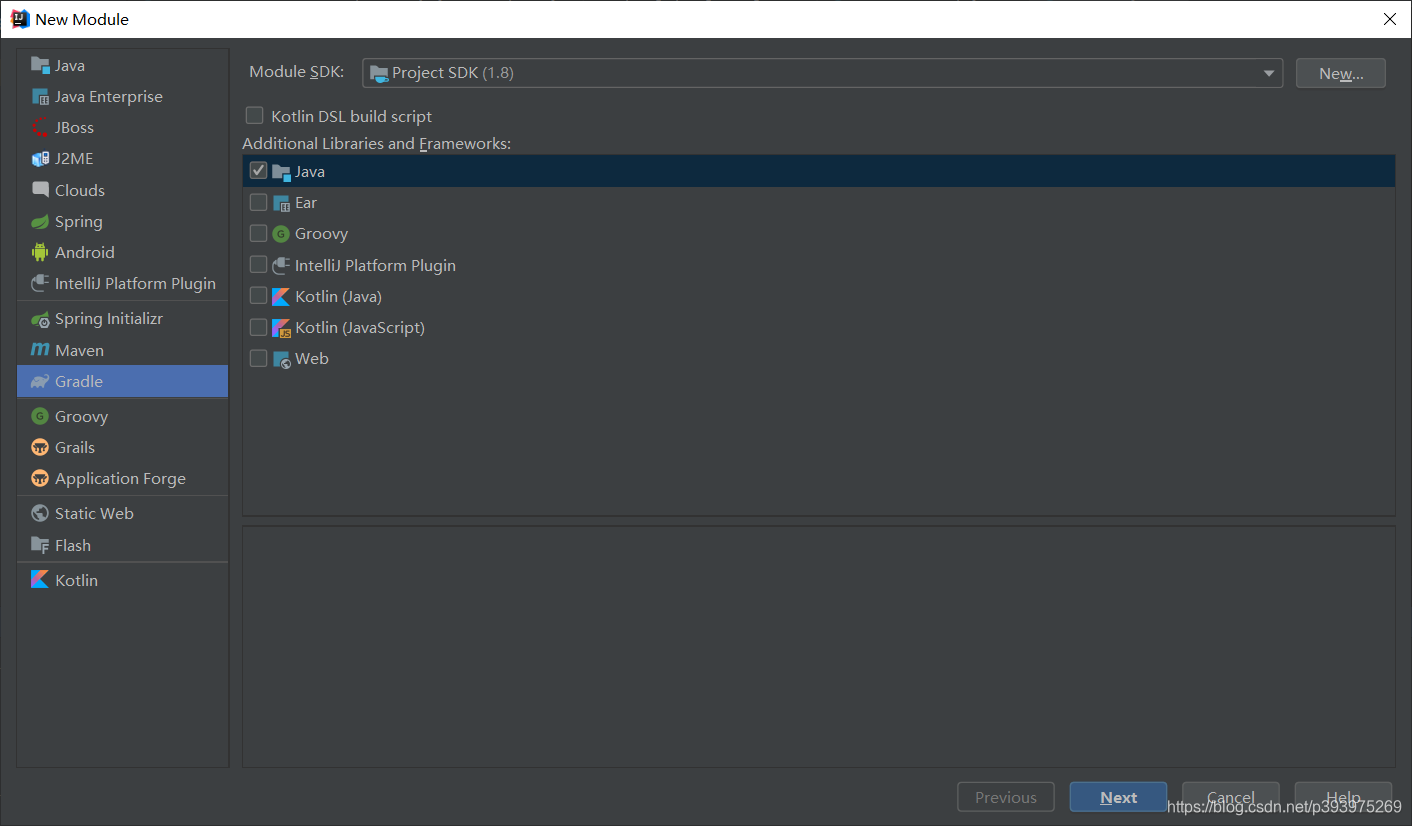
Task: Click the Clouds label in sidebar
Action: [x=80, y=190]
